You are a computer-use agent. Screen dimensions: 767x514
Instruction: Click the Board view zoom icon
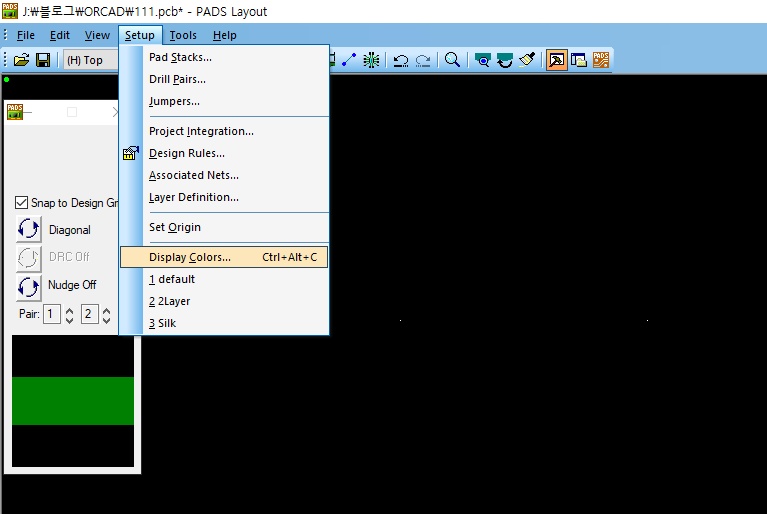[x=483, y=60]
